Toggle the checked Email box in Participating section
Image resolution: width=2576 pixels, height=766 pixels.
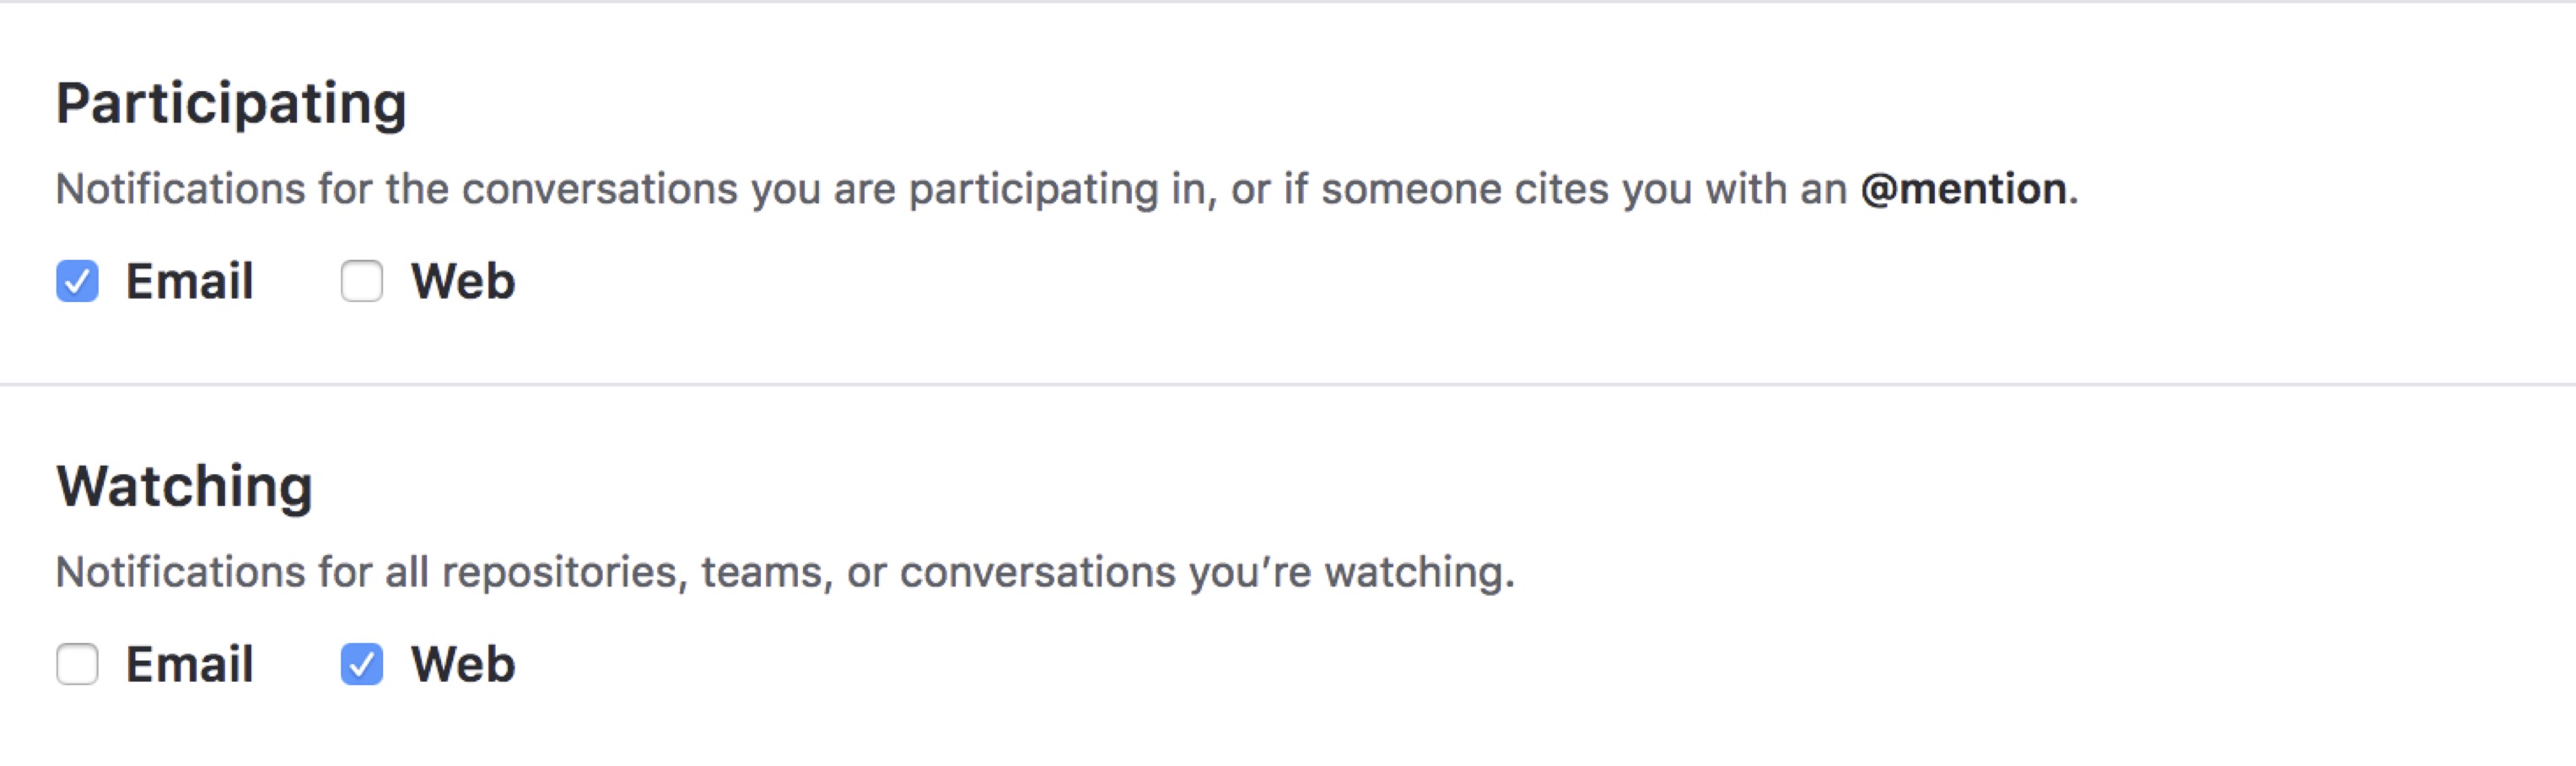pos(77,281)
